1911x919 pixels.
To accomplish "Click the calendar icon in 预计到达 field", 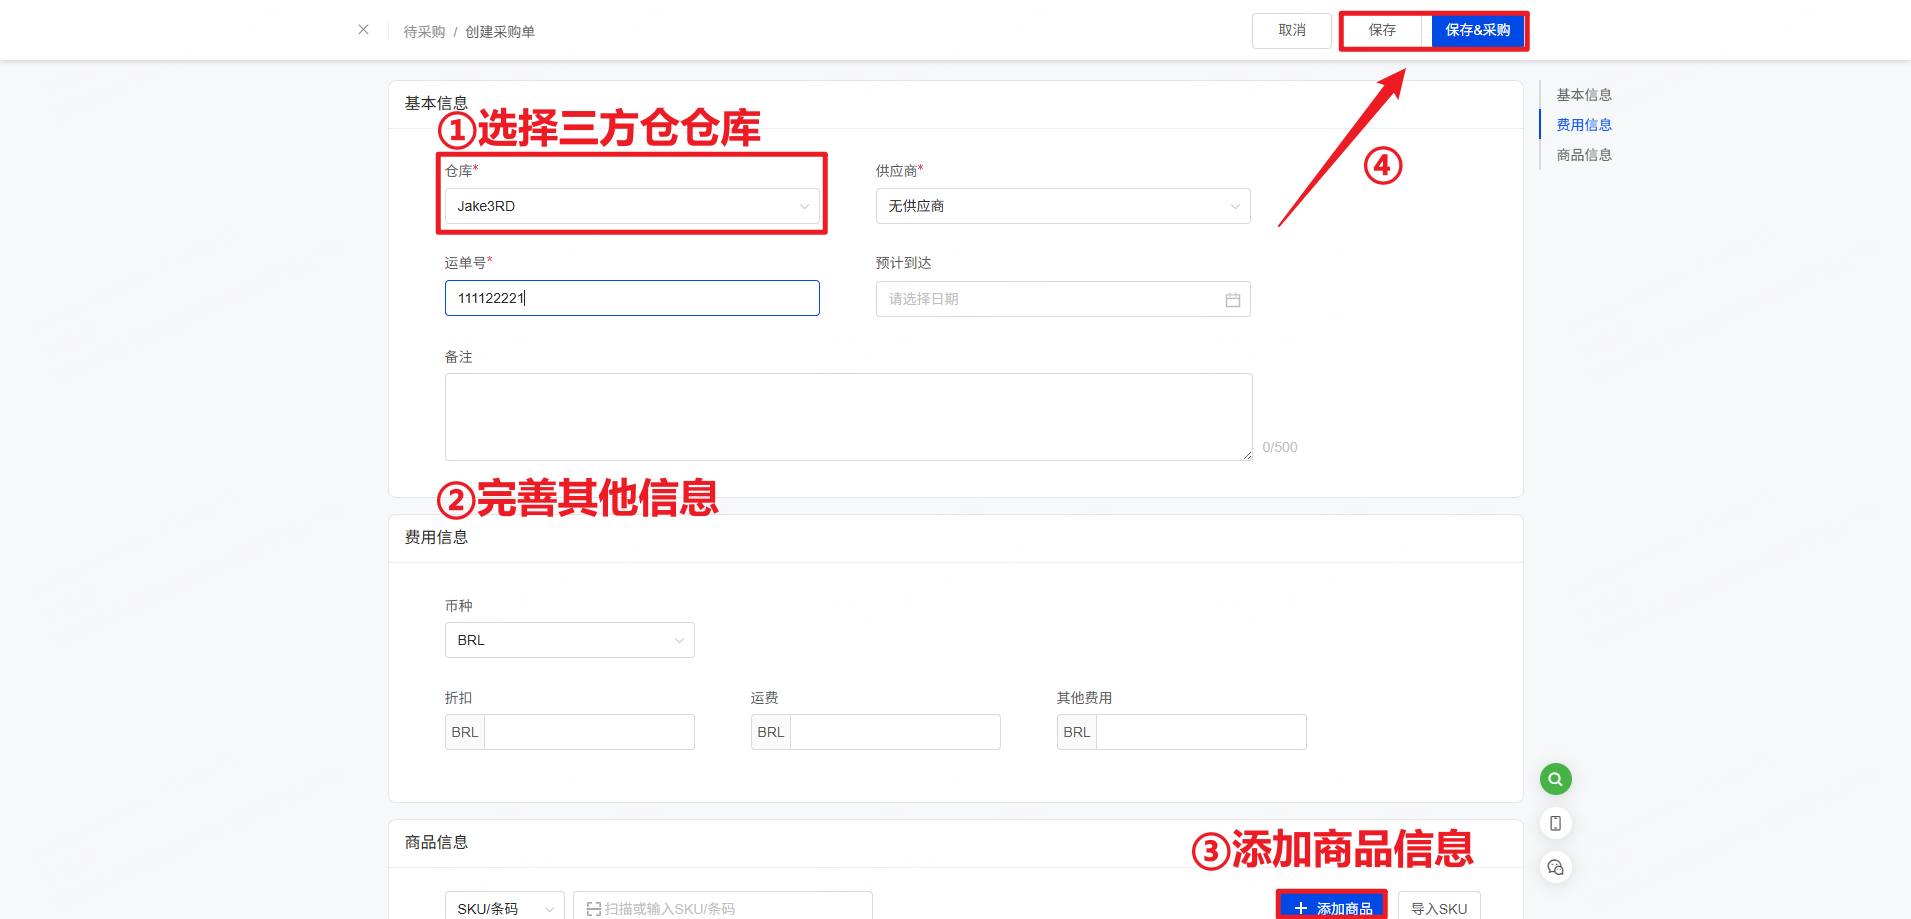I will tap(1232, 300).
